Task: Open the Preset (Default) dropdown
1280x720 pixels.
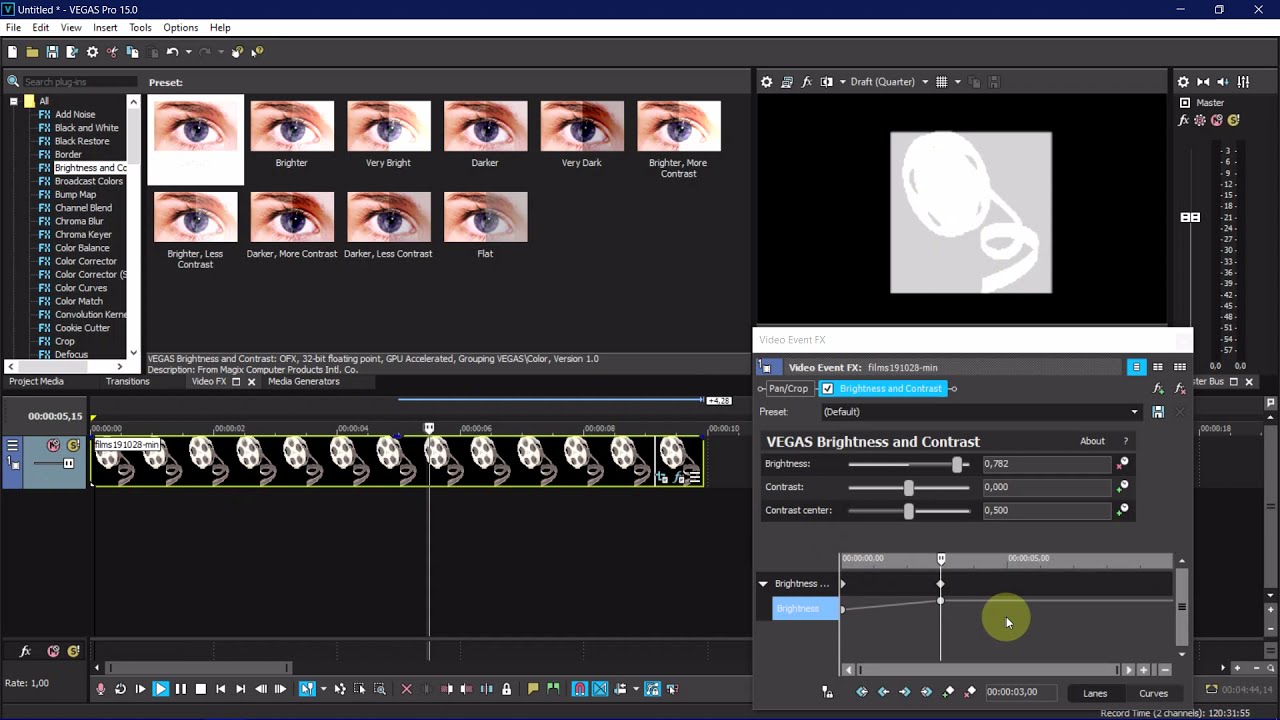Action: pyautogui.click(x=980, y=412)
